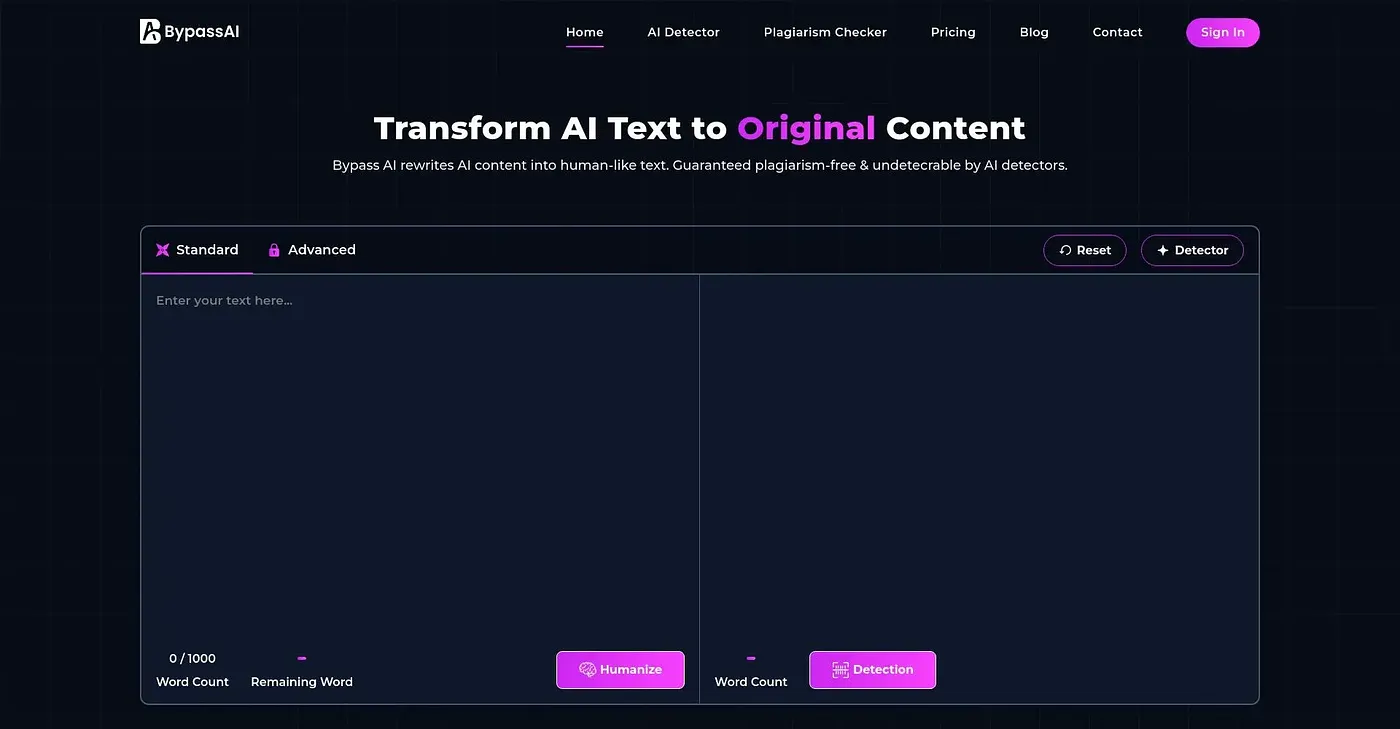This screenshot has height=729, width=1400.
Task: Click the 'Transform AI Text to Original Content' heading
Action: (x=700, y=128)
